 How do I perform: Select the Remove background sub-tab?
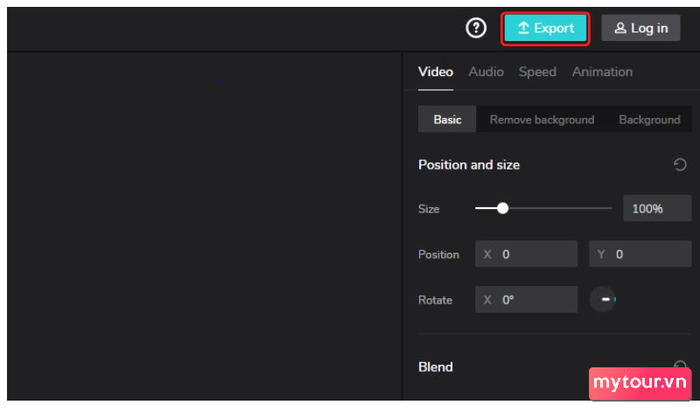[x=542, y=120]
